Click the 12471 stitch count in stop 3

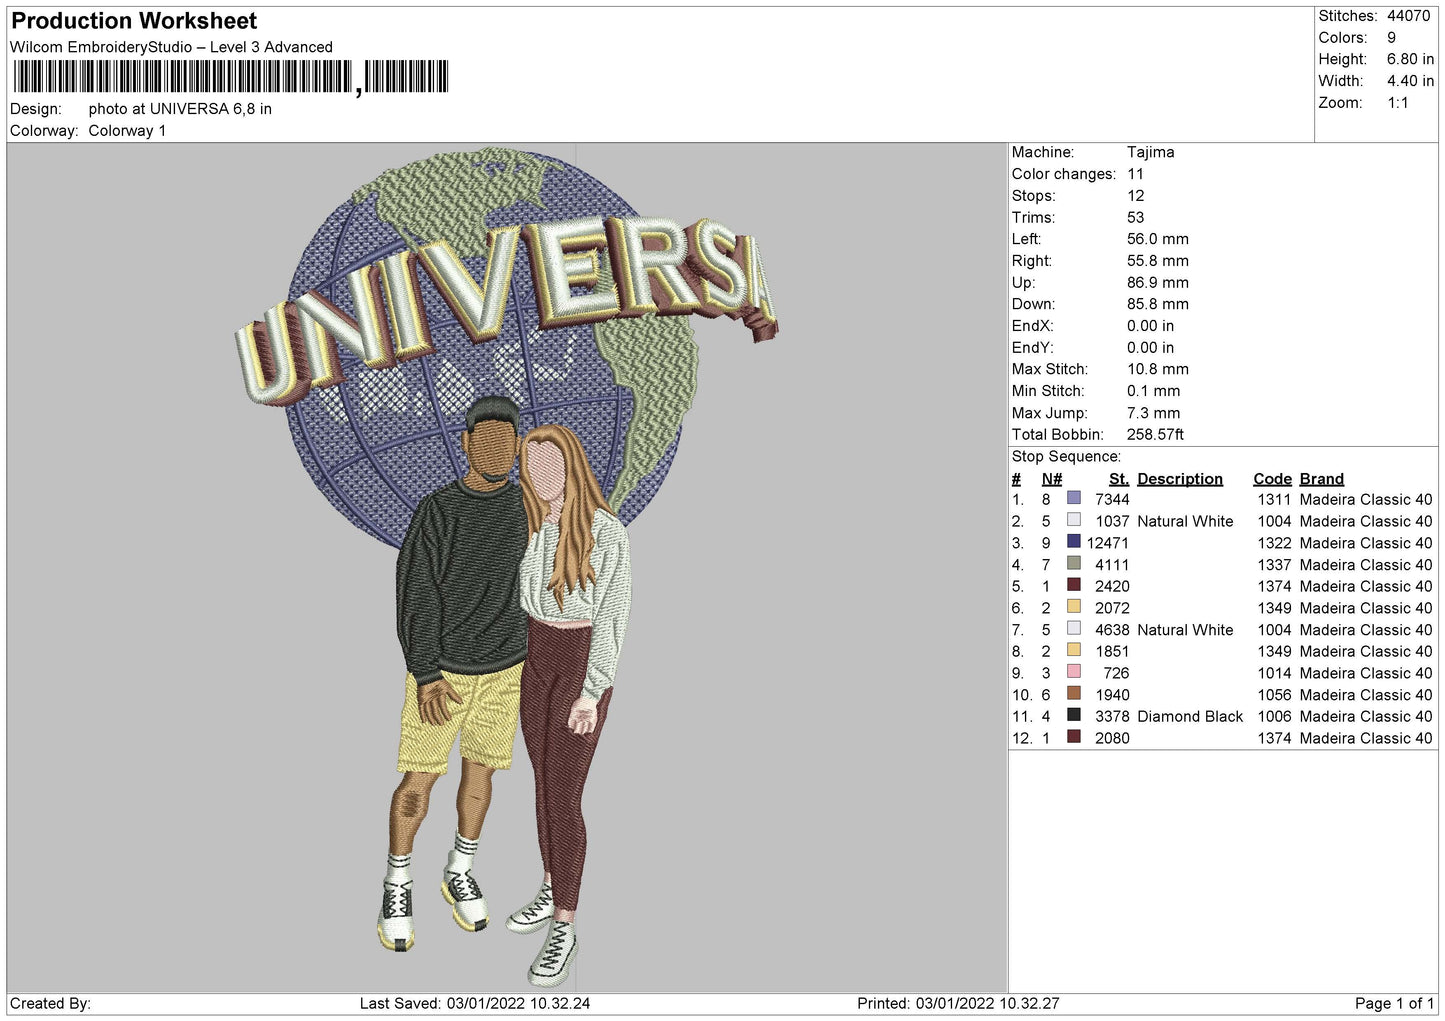(x=1108, y=543)
